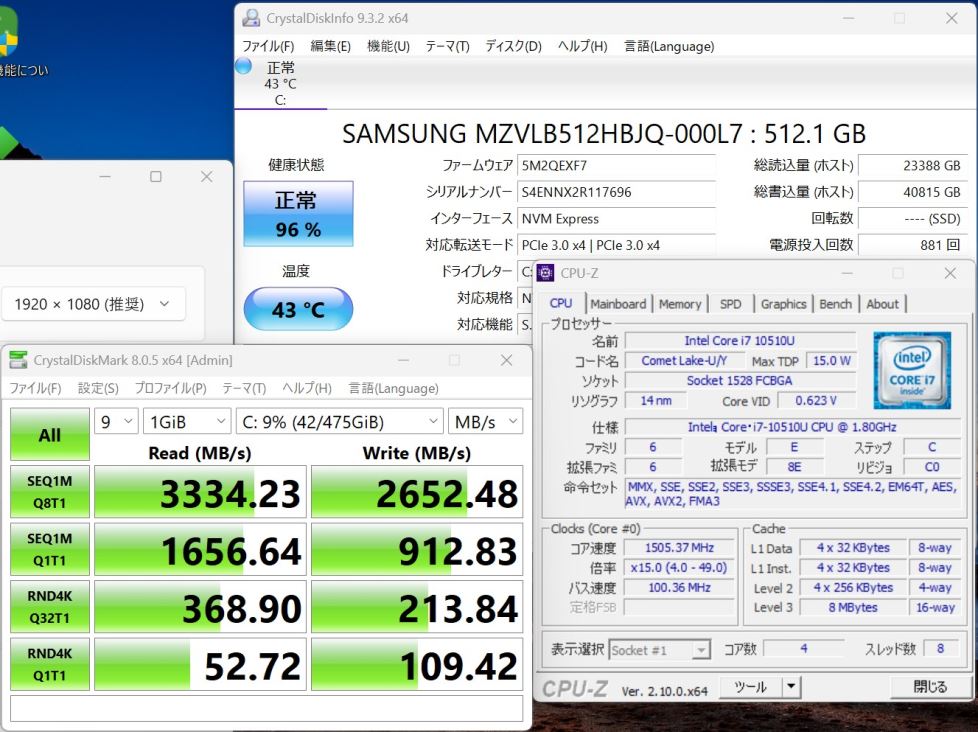Open ヘルプ(H) menu in CrystalDiskInfo
The image size is (978, 732).
(x=582, y=46)
